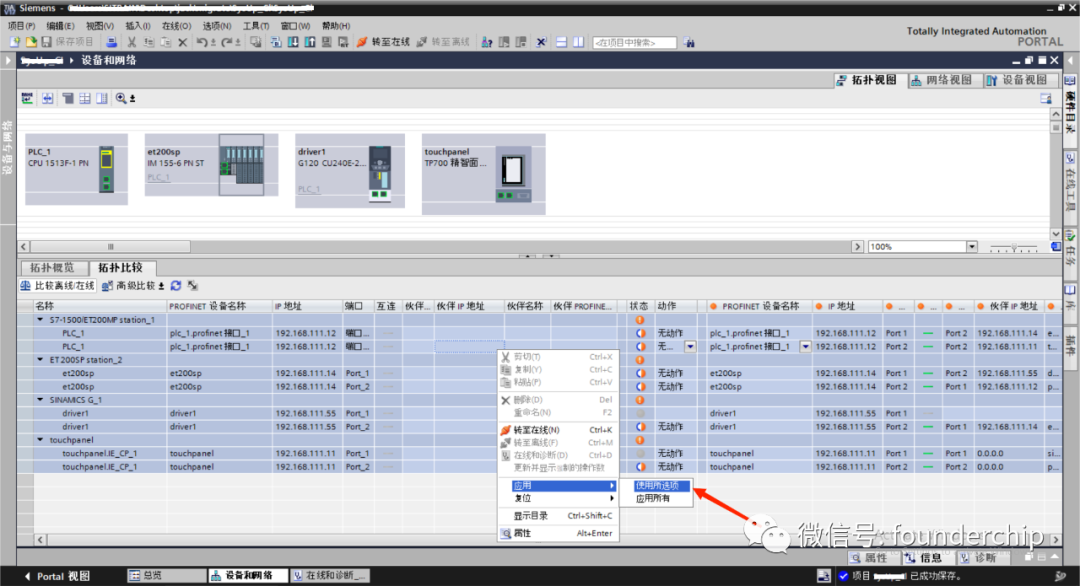
Task: Choose 属性 in context menu
Action: 558,533
